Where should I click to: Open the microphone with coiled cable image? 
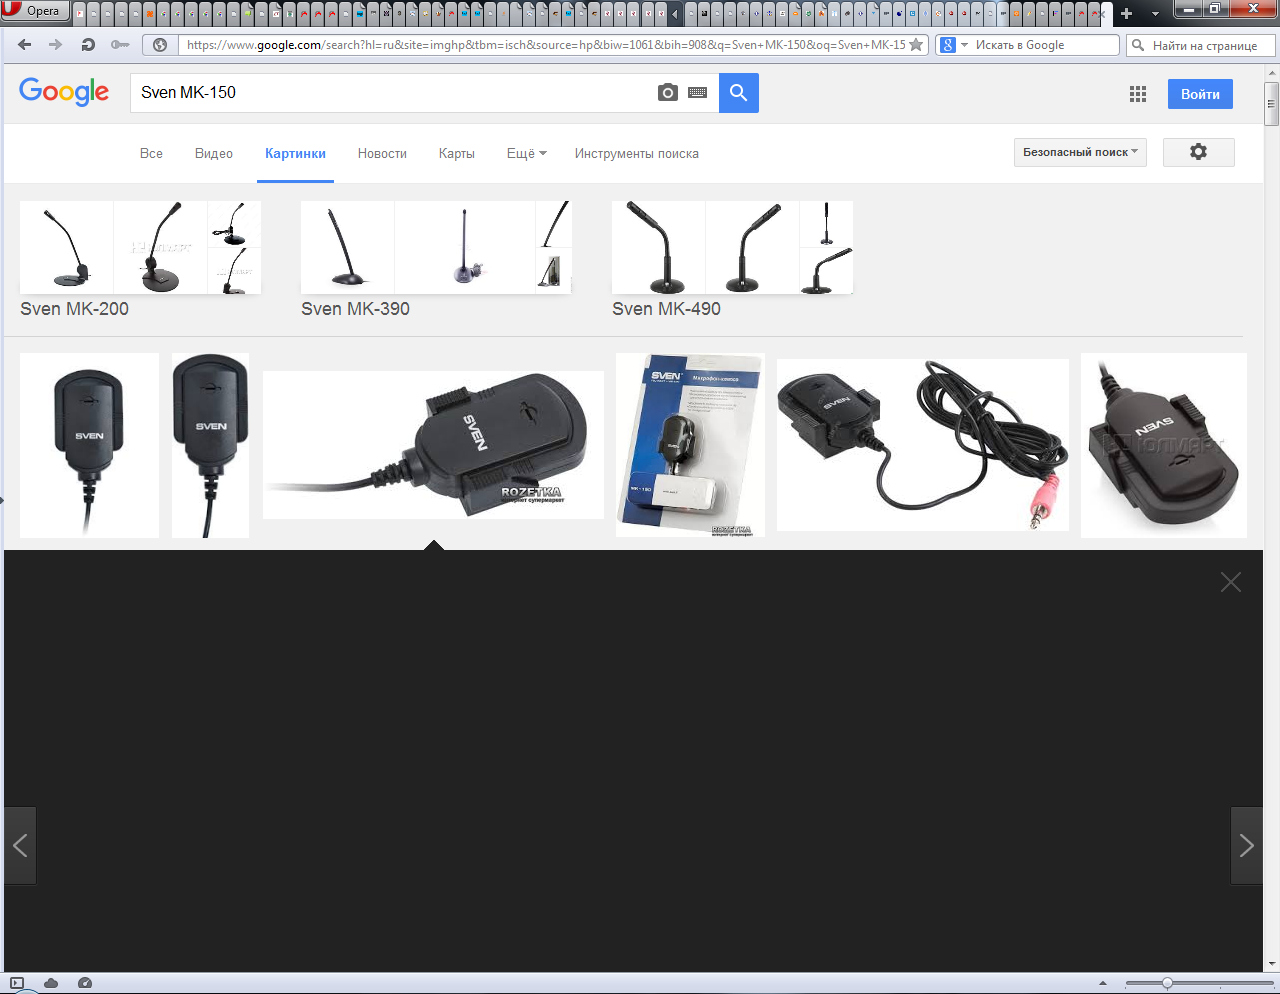click(923, 445)
